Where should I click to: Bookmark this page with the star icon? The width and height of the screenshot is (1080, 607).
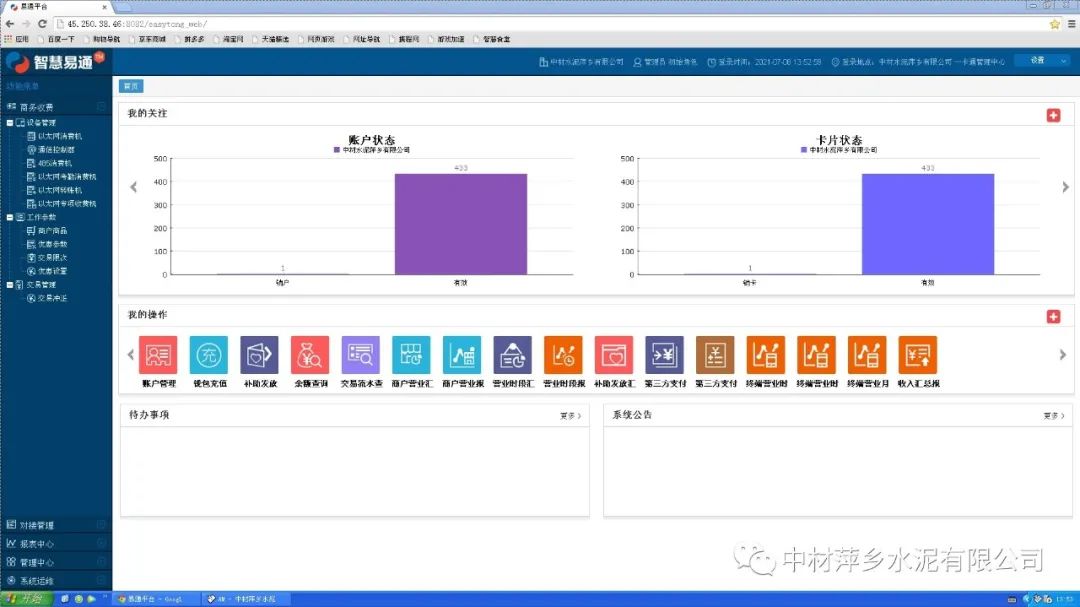click(x=1054, y=23)
